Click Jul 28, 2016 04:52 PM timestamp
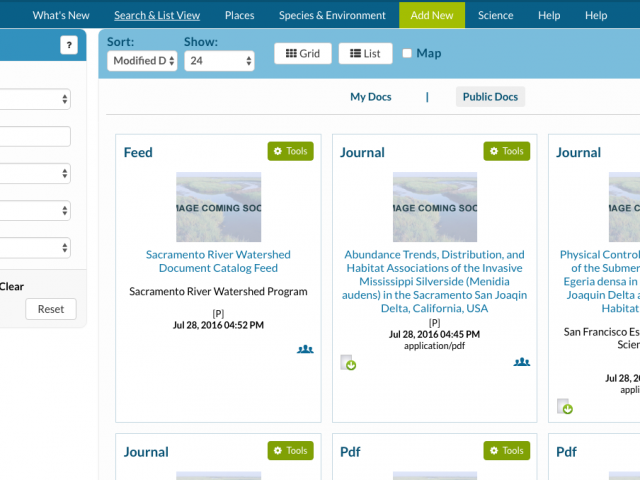 [218, 325]
